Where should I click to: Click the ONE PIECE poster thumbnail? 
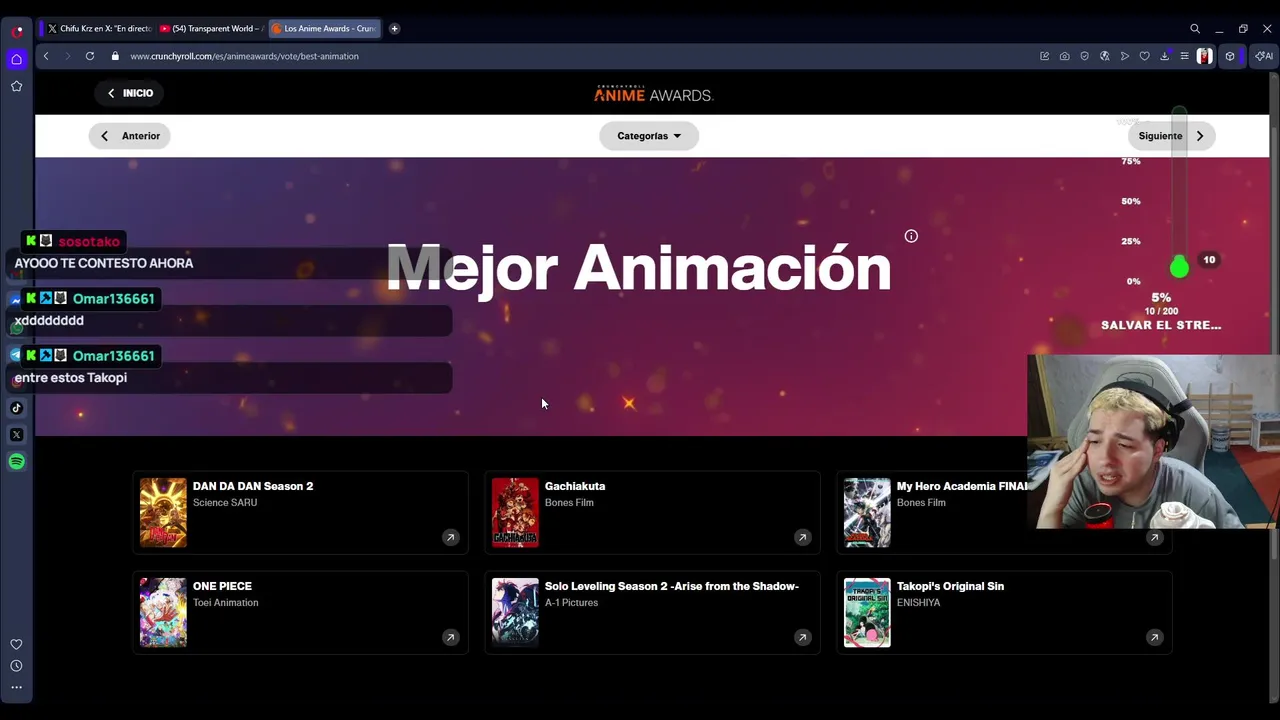coord(163,613)
